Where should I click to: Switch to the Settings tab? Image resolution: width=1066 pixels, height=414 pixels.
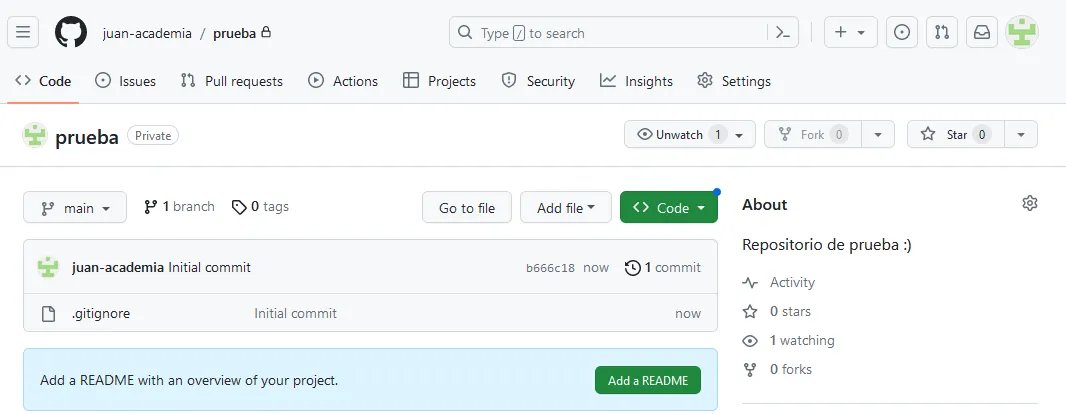coord(734,81)
